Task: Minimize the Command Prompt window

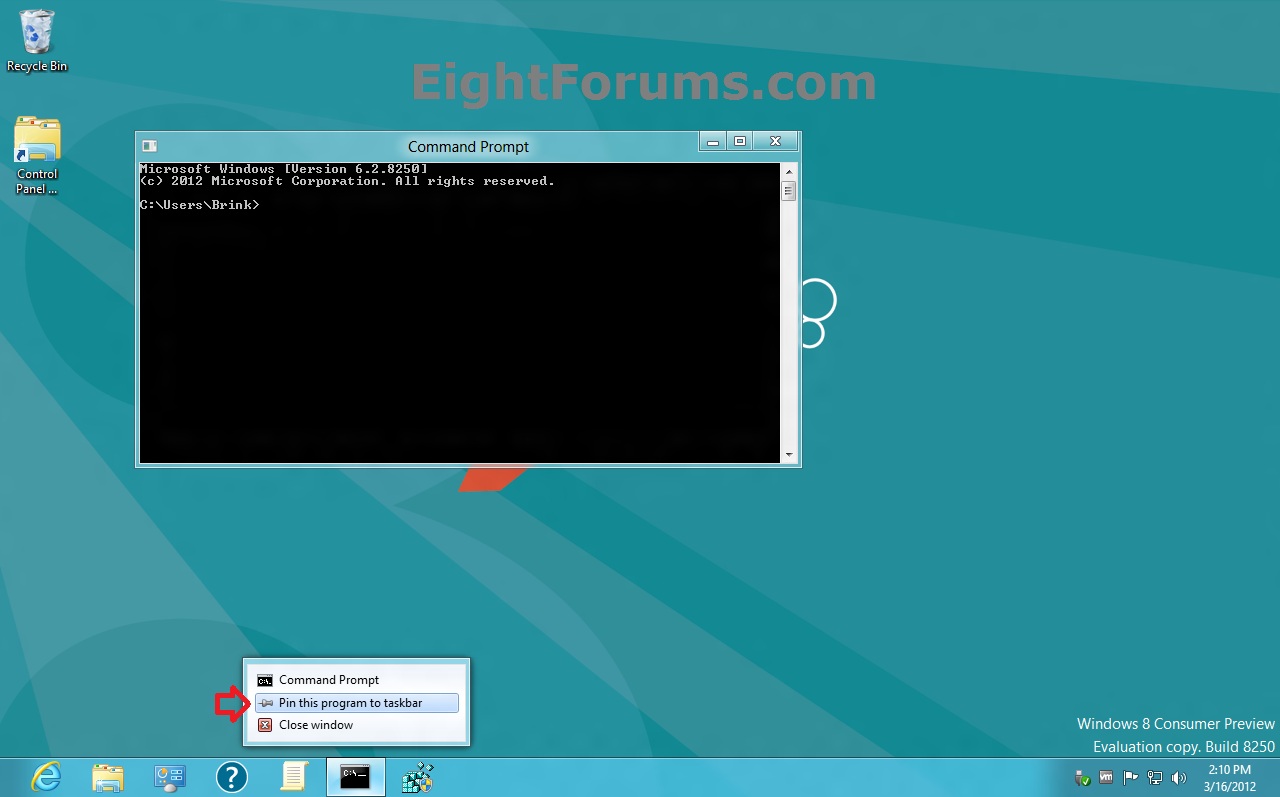Action: click(712, 142)
